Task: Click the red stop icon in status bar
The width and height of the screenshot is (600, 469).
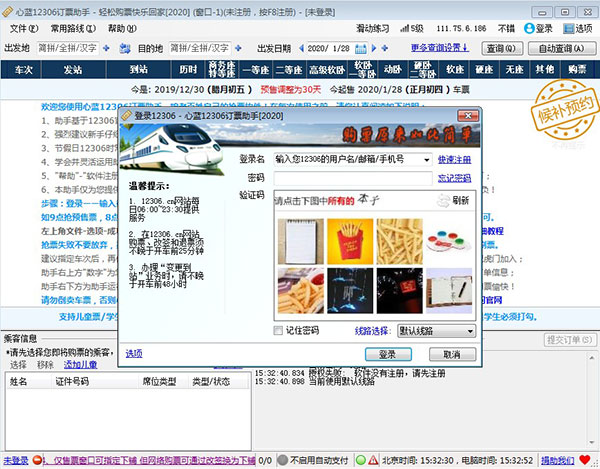Action: click(37, 460)
